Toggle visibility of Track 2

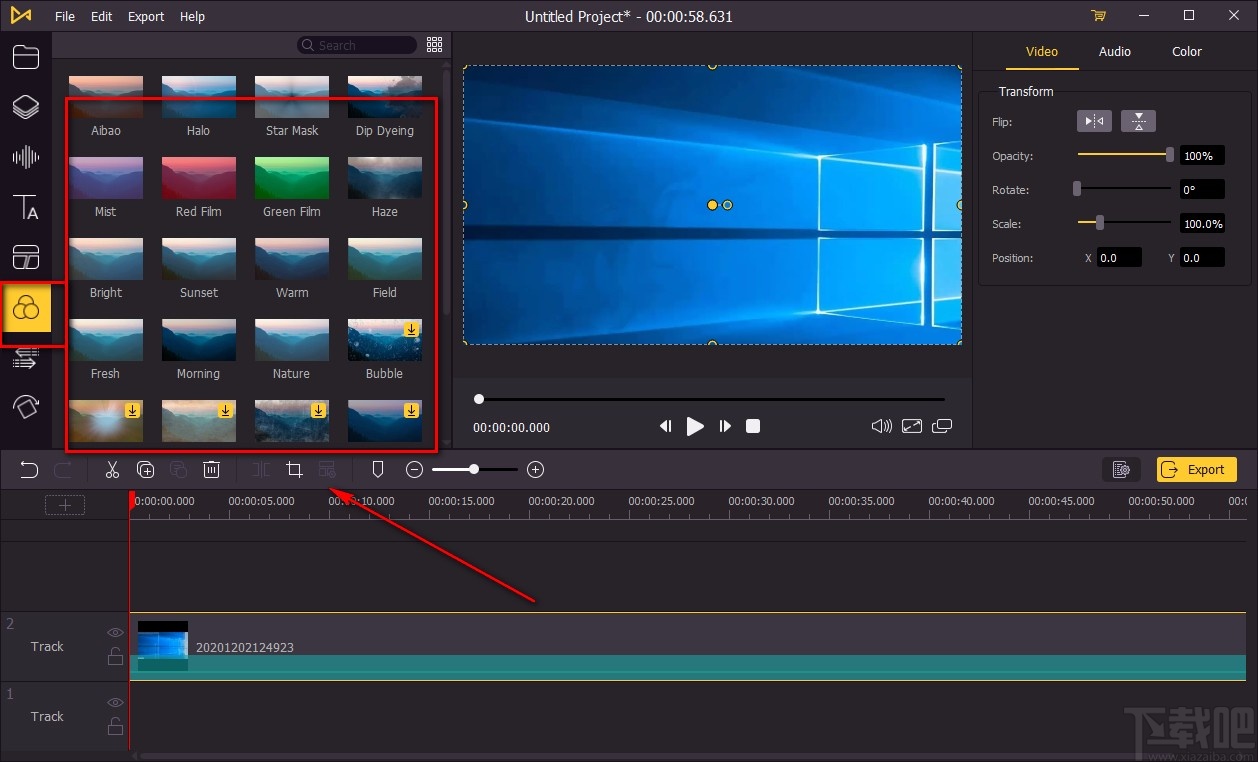click(115, 633)
